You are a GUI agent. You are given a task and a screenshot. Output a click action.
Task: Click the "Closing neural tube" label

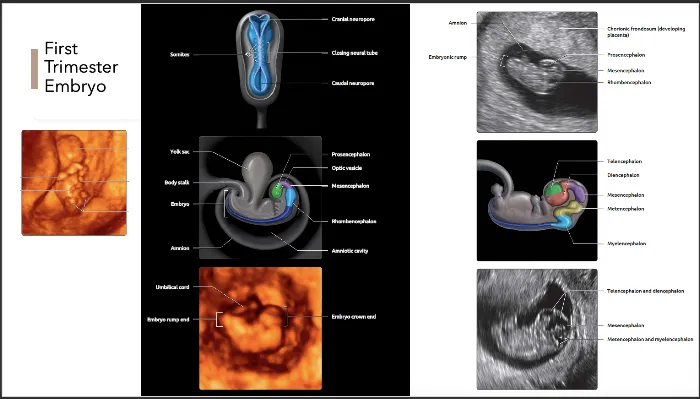(354, 53)
